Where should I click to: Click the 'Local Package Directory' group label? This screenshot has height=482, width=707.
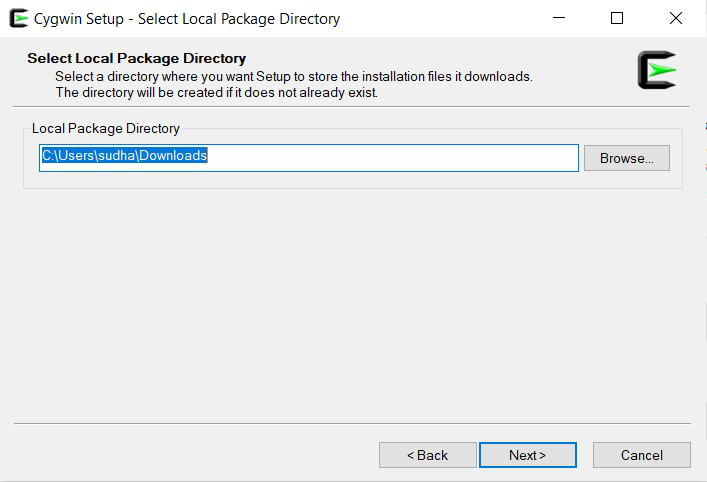pos(106,129)
